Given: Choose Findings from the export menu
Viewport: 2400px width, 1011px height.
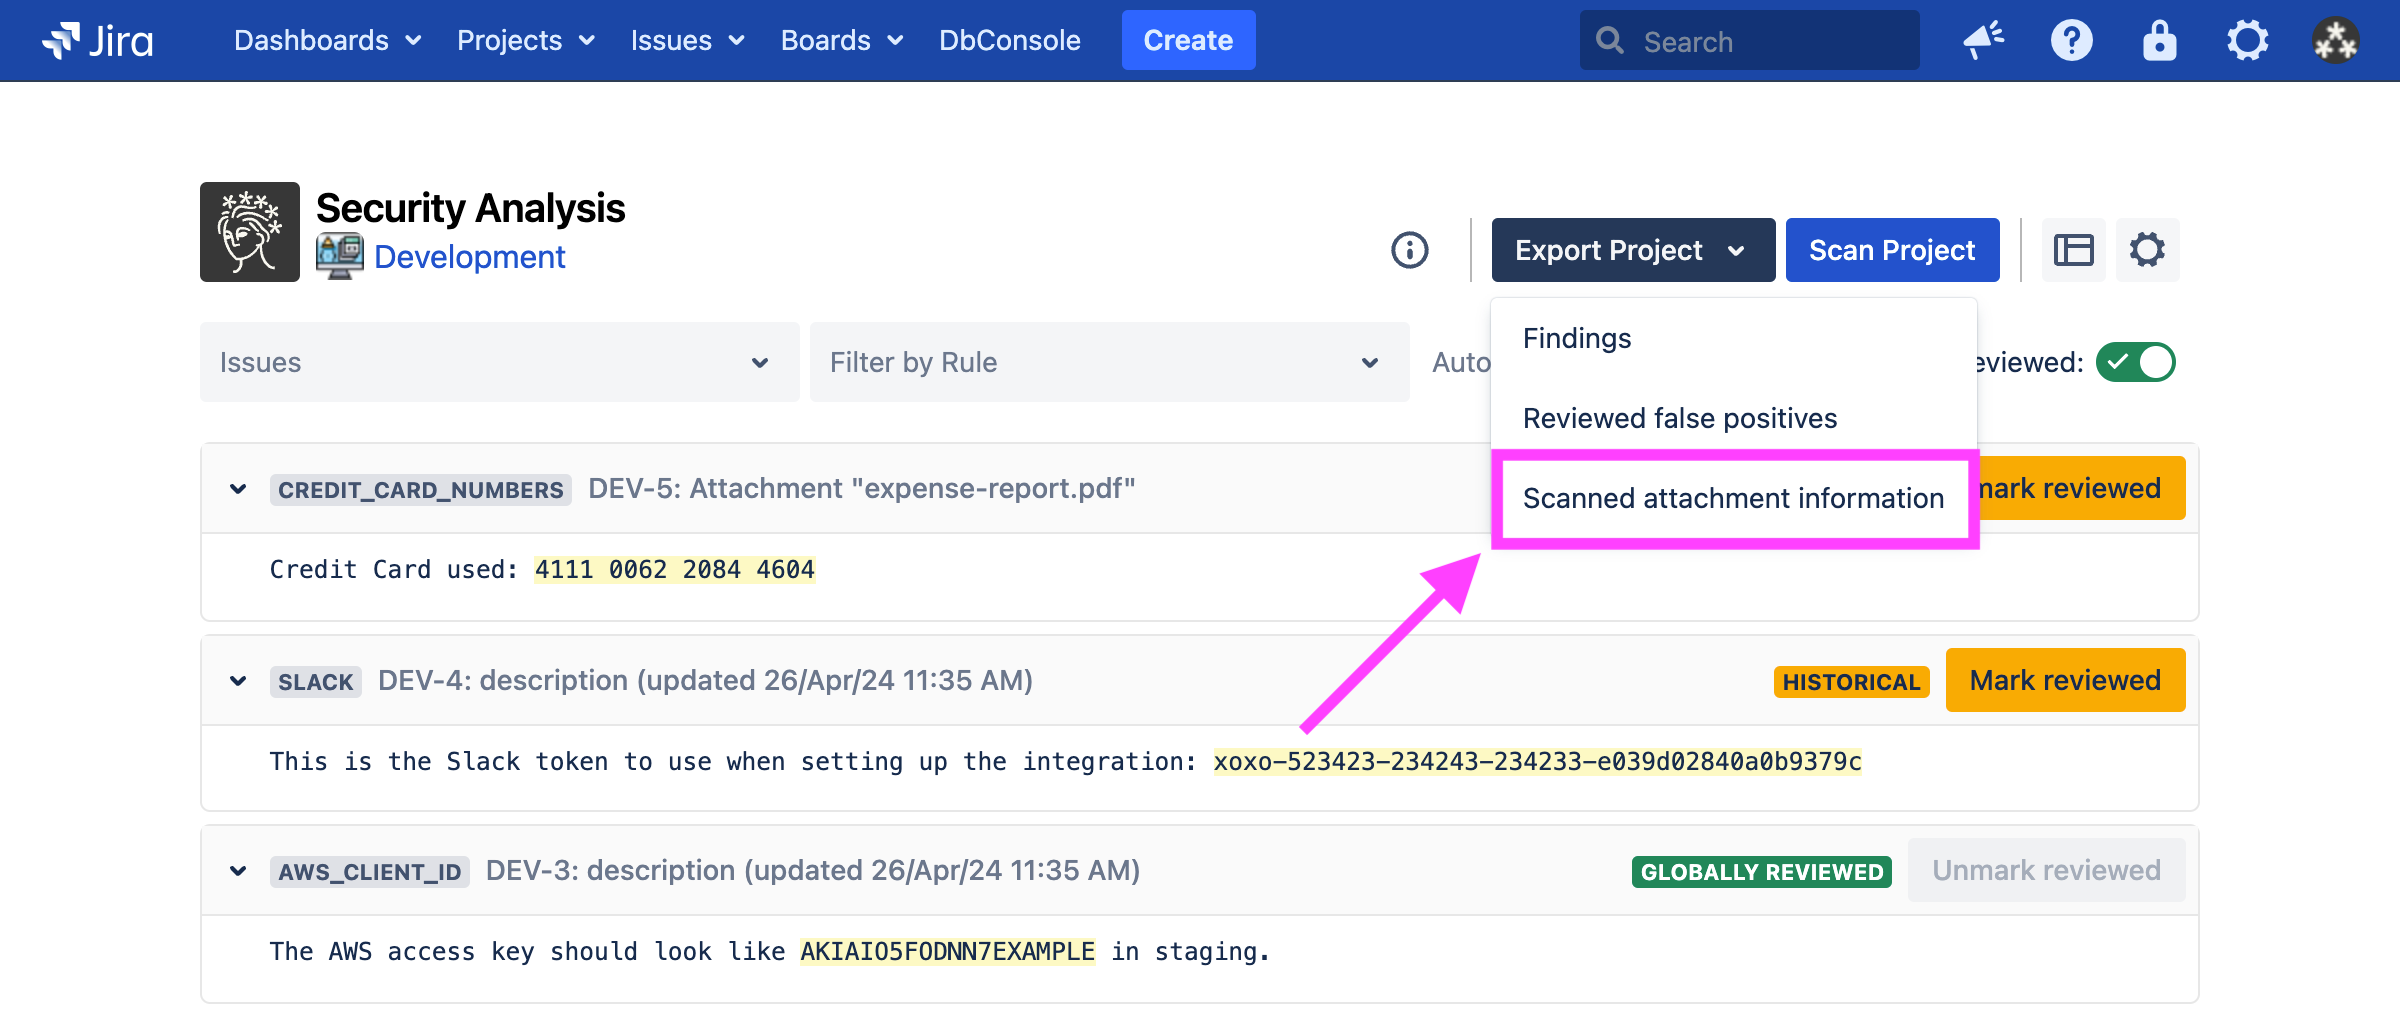Looking at the screenshot, I should point(1577,338).
